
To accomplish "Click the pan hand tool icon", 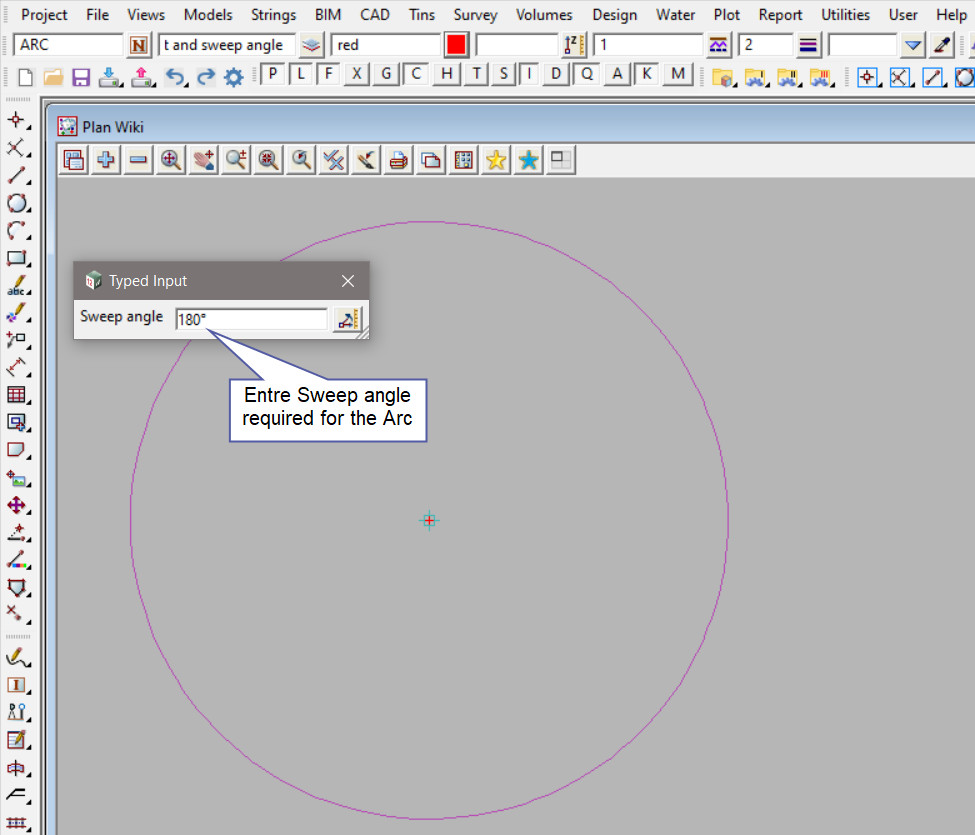I will (x=204, y=160).
